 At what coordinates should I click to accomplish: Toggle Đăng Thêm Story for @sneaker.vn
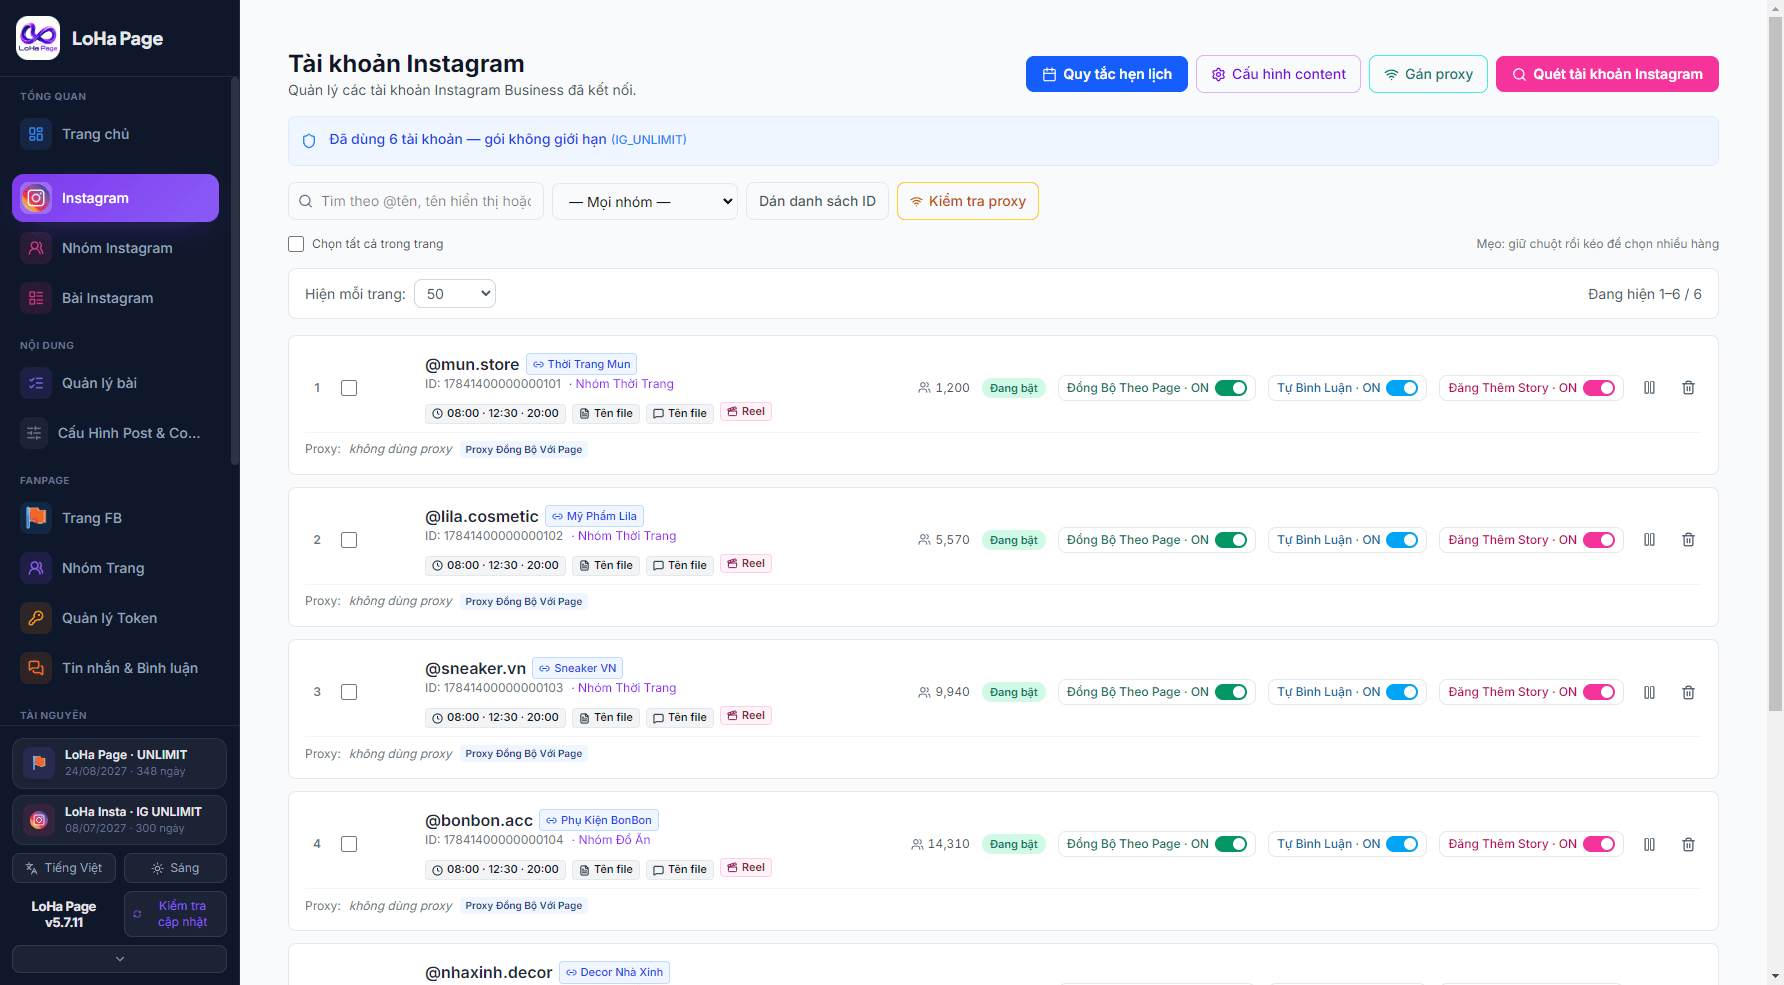(x=1599, y=692)
